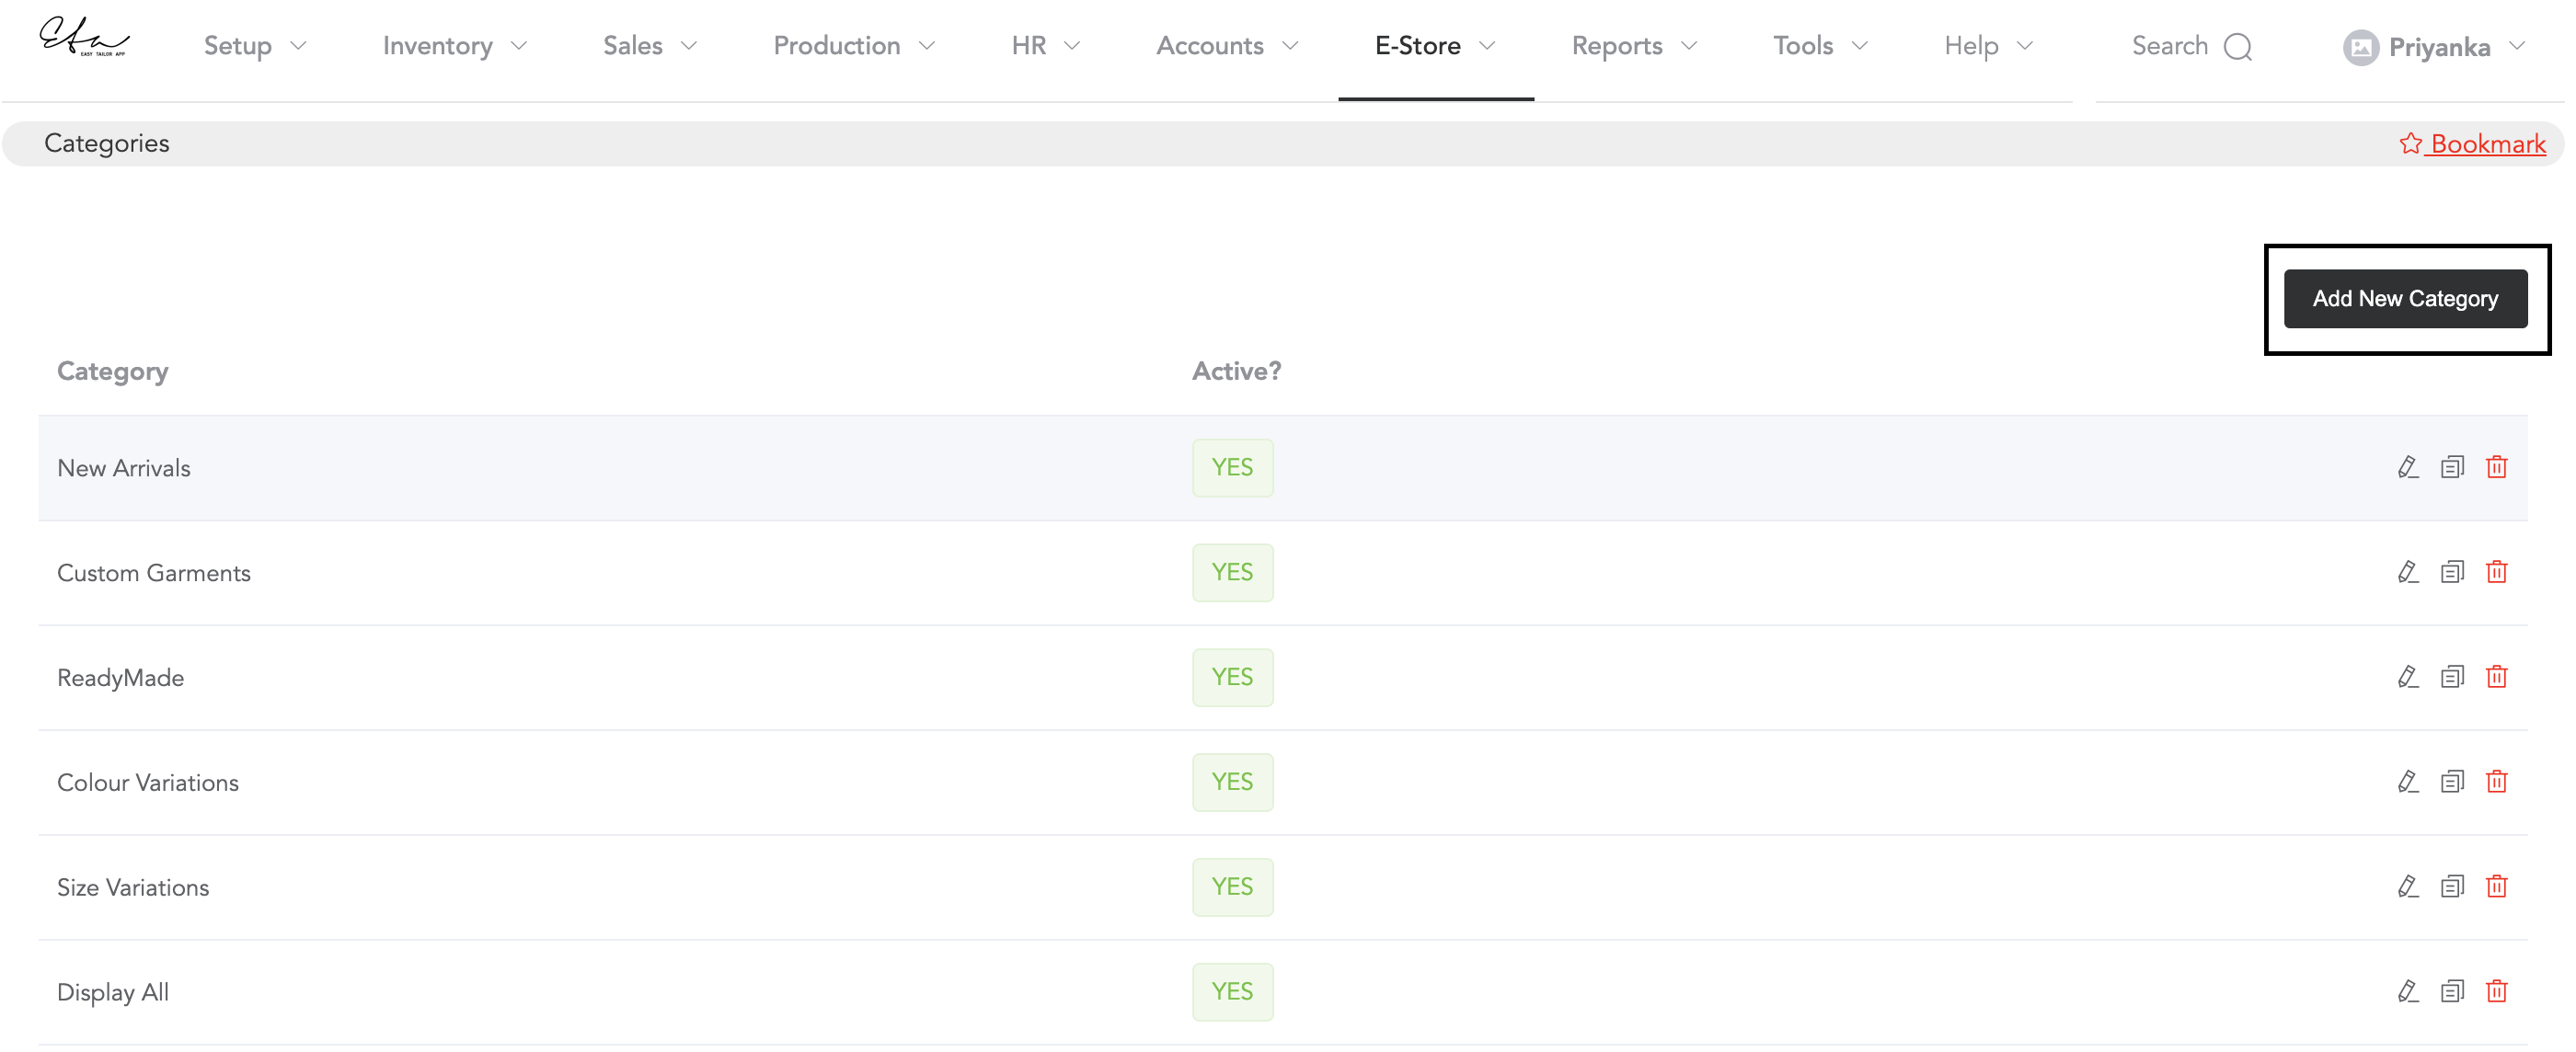The width and height of the screenshot is (2576, 1052).
Task: Select the Size Variations row name
Action: (x=132, y=888)
